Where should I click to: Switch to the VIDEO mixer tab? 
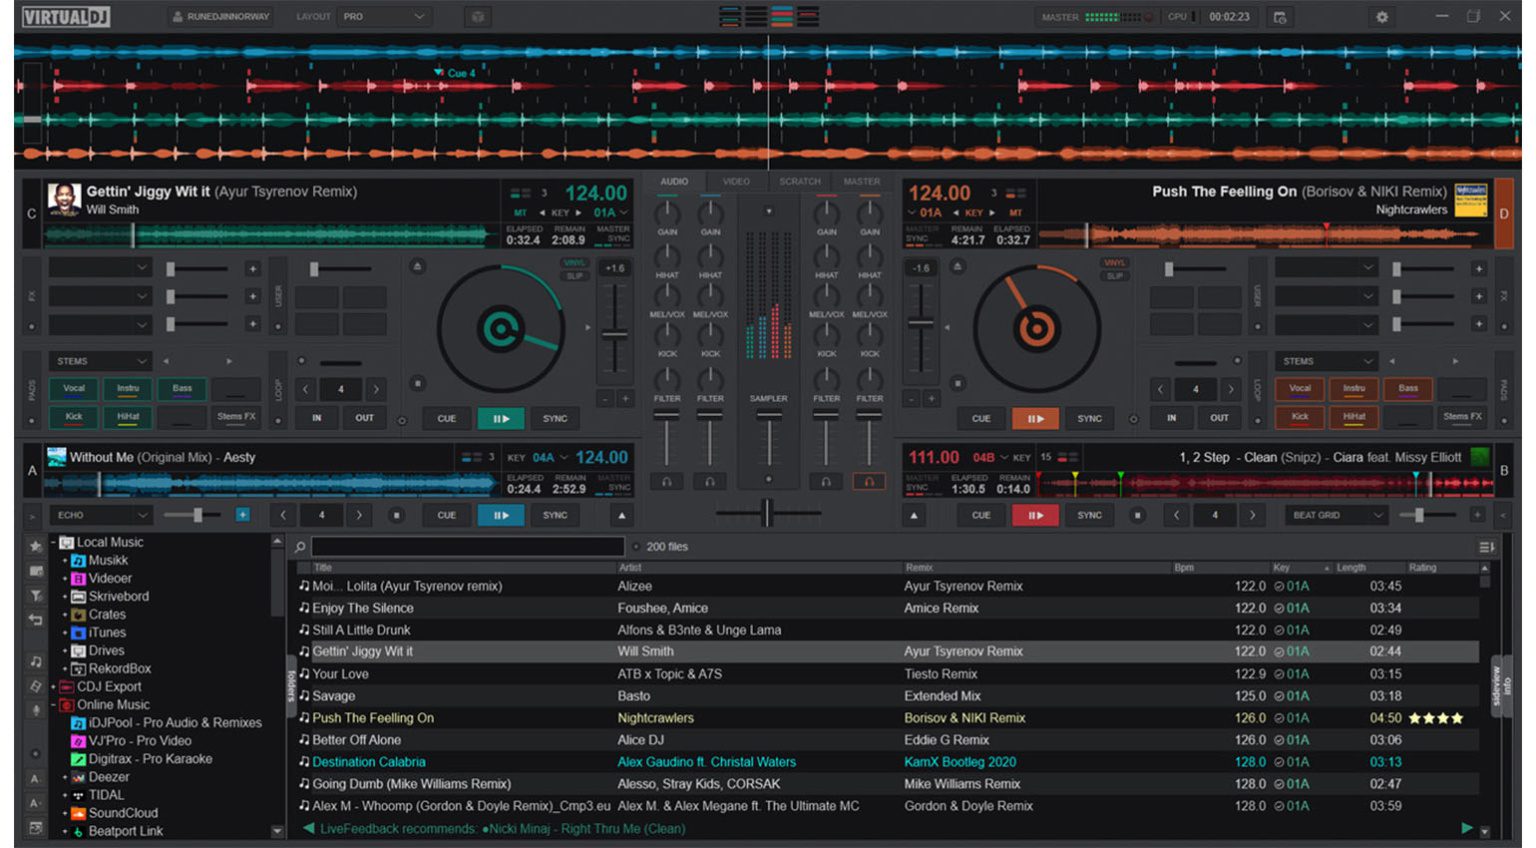click(x=737, y=181)
